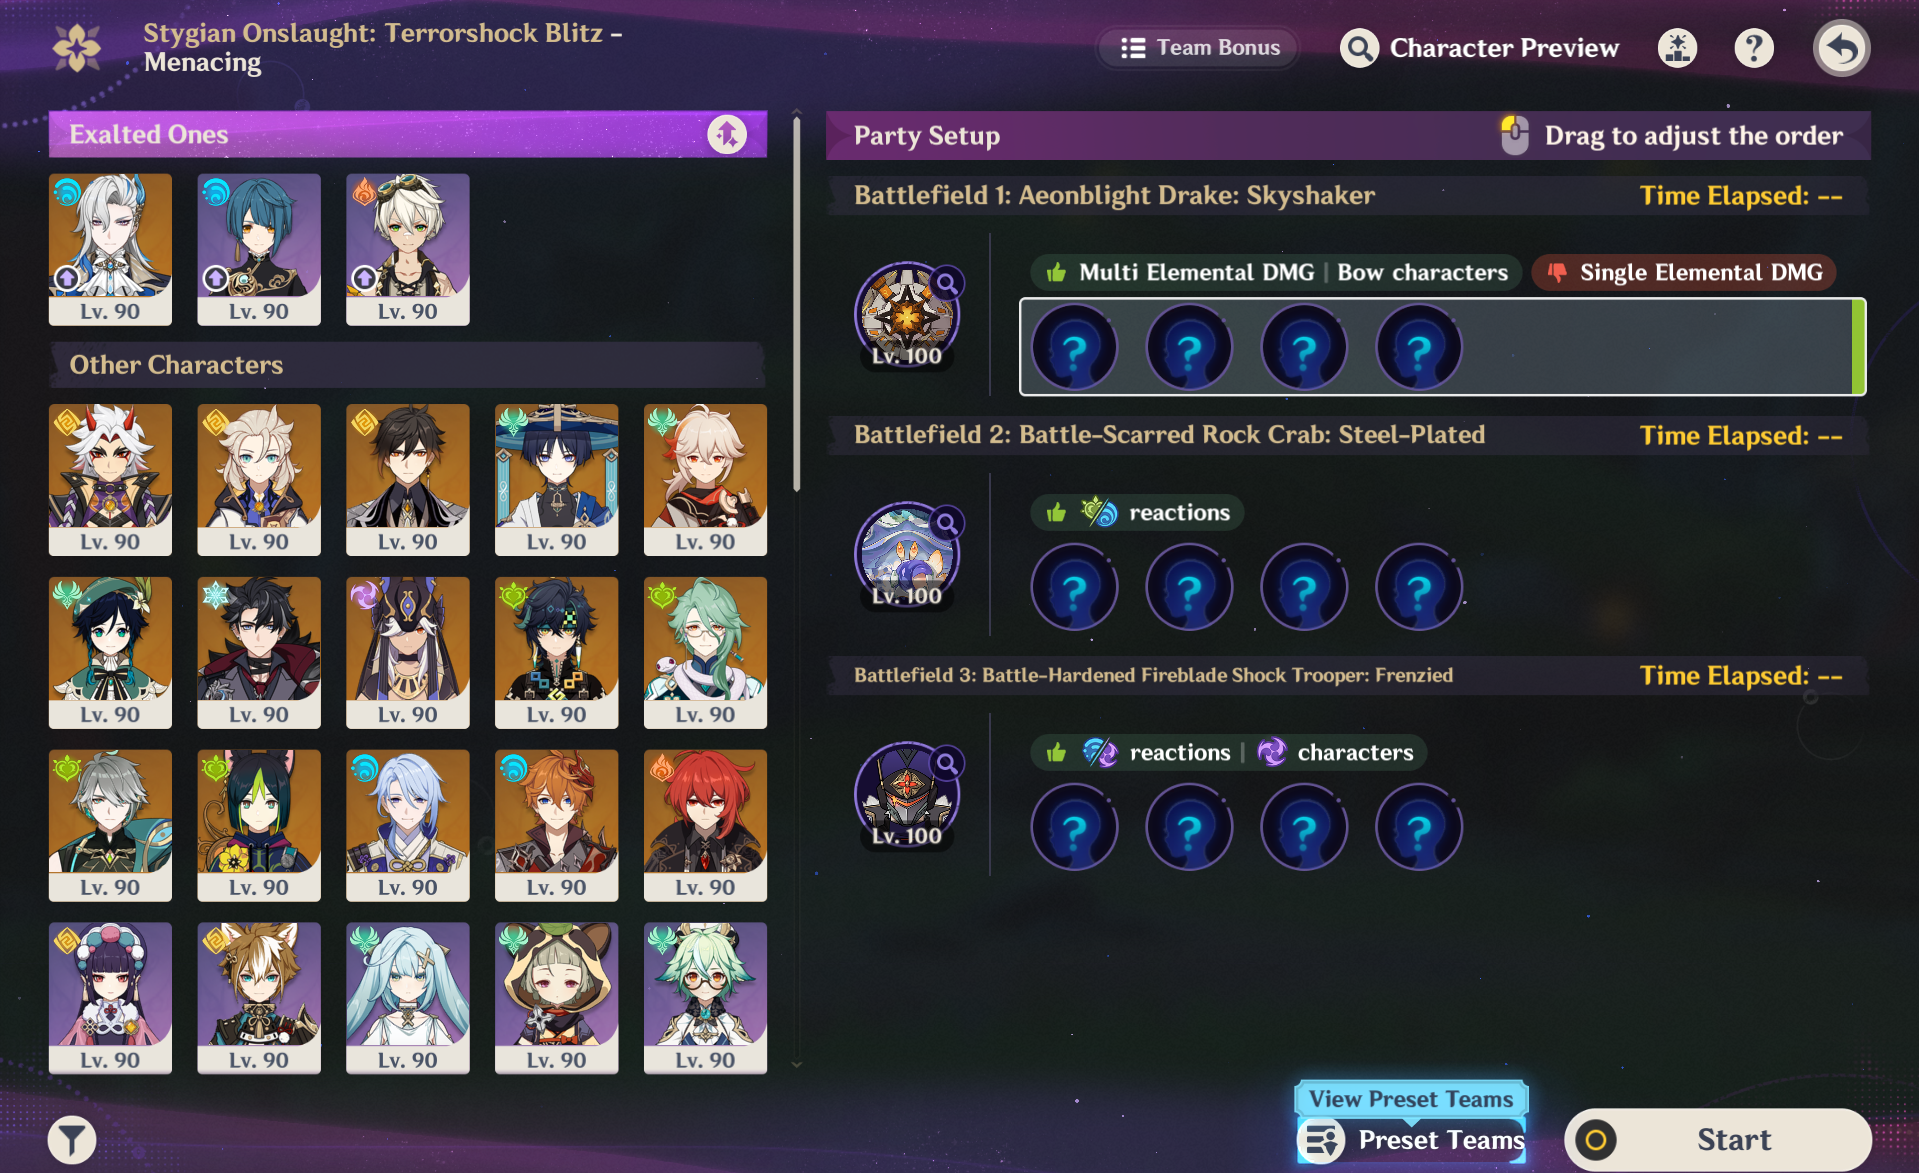The height and width of the screenshot is (1173, 1919).
Task: Click the Exalted Ones upgrade arrow icon
Action: [x=727, y=134]
